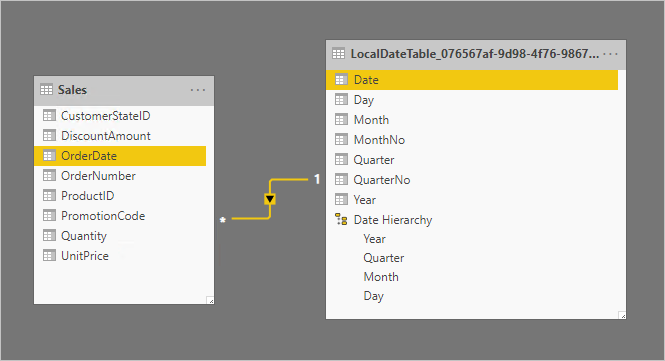Select Quarter level under Date Hierarchy
The image size is (665, 361).
383,258
